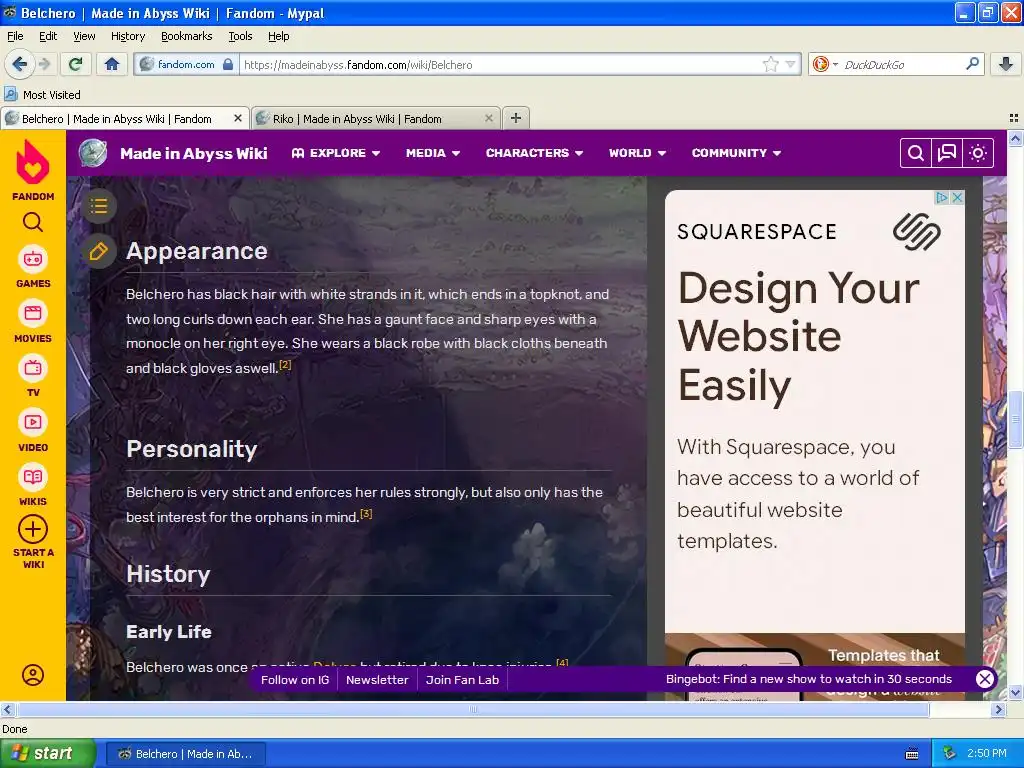Open the Wikis section in Fandom sidebar
The width and height of the screenshot is (1024, 768).
coord(33,485)
